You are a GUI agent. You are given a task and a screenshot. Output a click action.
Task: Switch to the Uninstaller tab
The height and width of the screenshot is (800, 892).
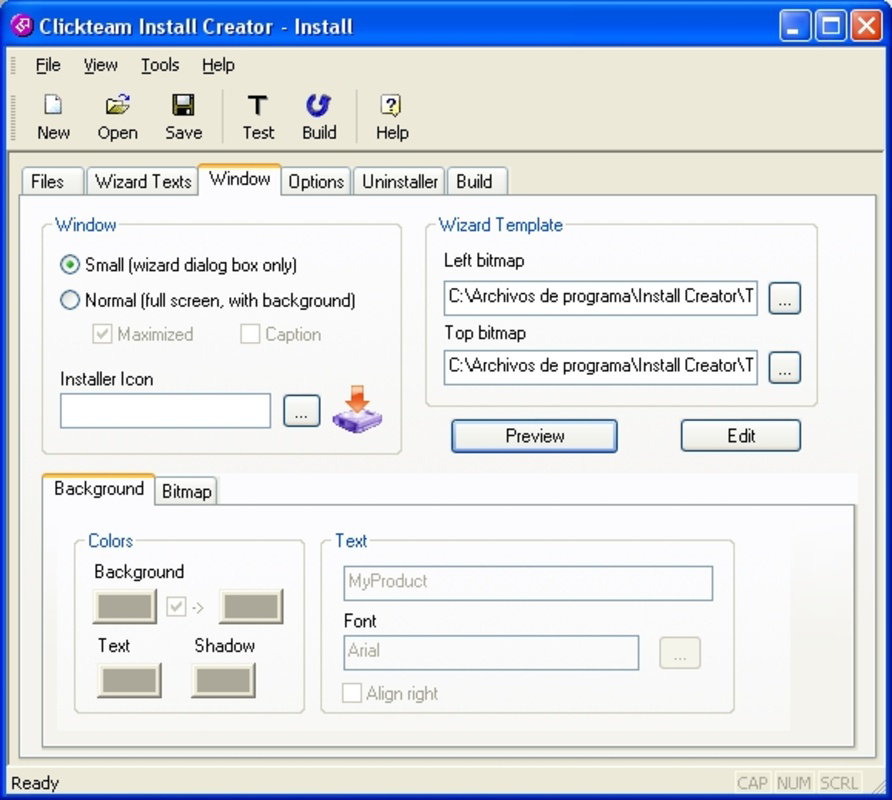(399, 181)
